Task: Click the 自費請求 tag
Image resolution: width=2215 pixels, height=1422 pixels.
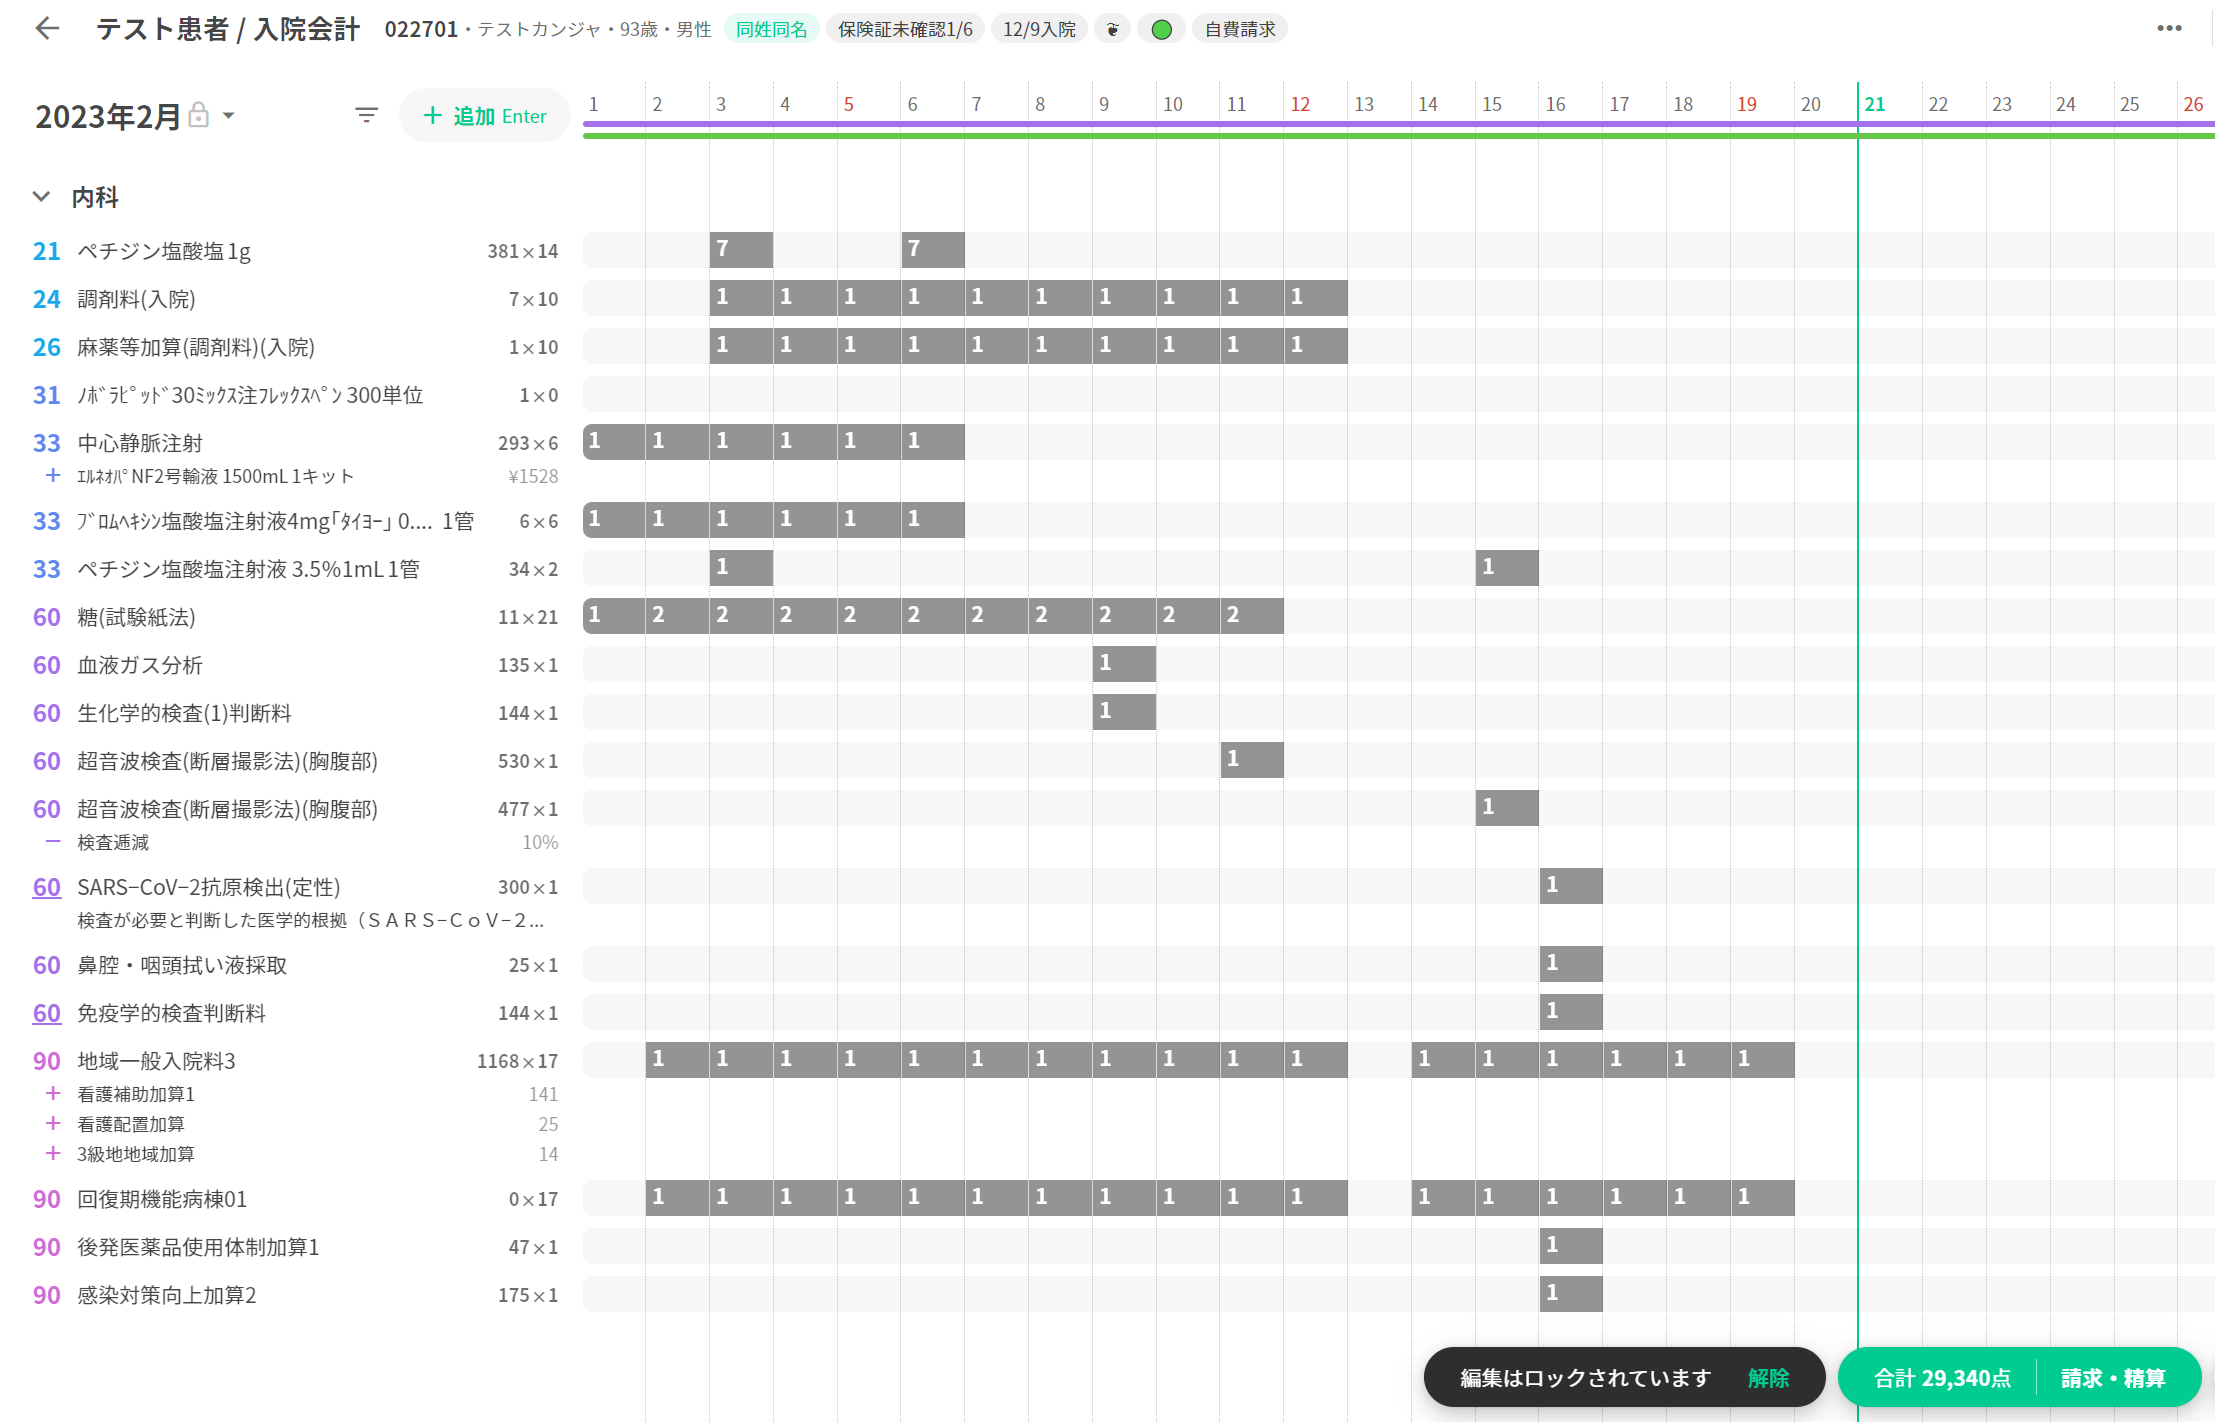Action: [x=1239, y=29]
